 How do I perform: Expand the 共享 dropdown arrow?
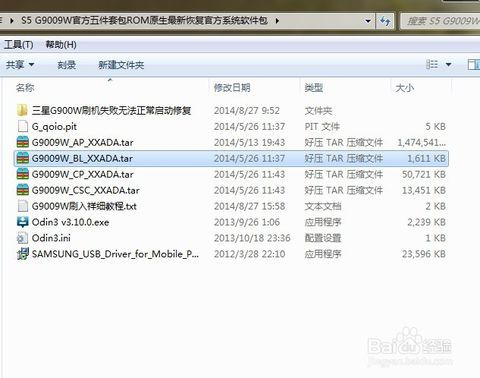31,64
